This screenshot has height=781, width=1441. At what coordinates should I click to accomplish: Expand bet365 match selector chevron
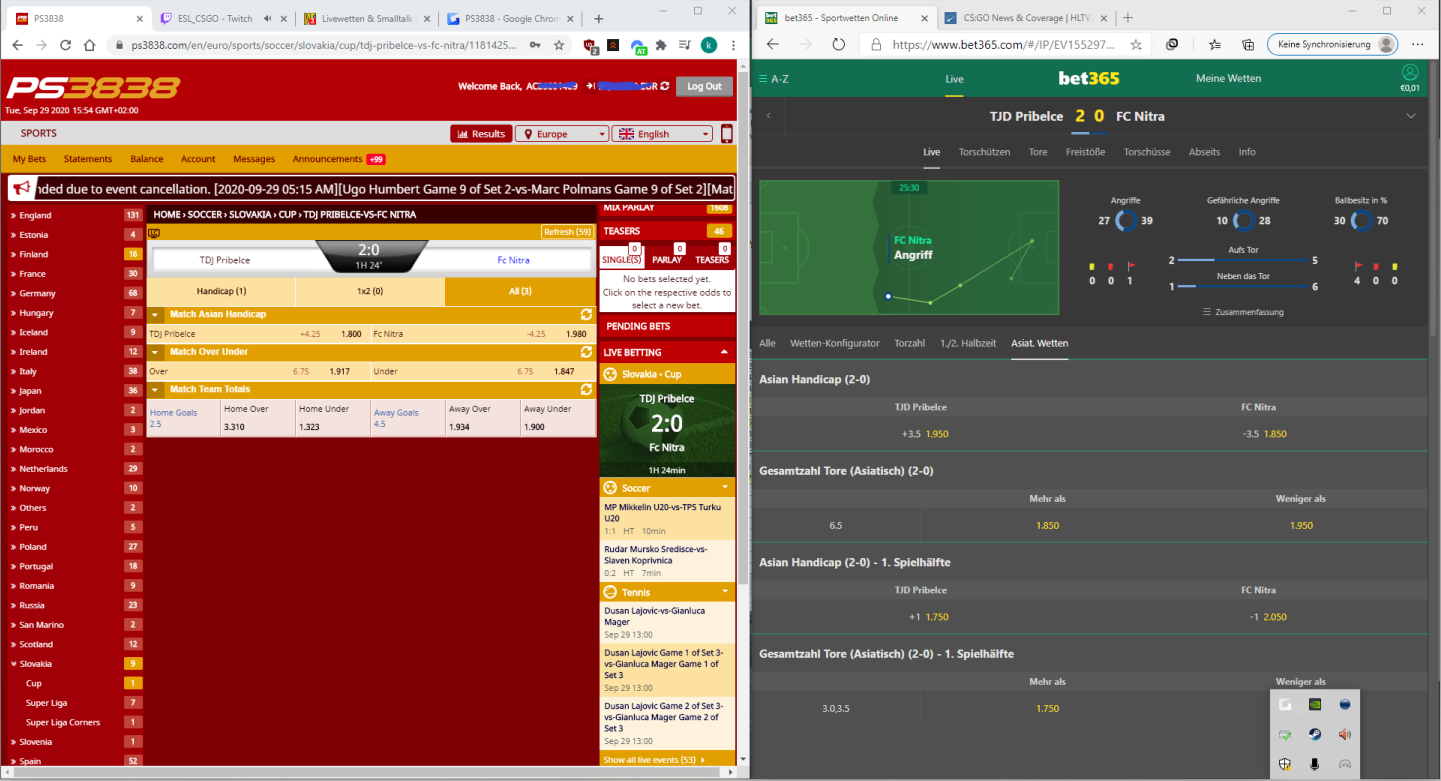[1411, 116]
